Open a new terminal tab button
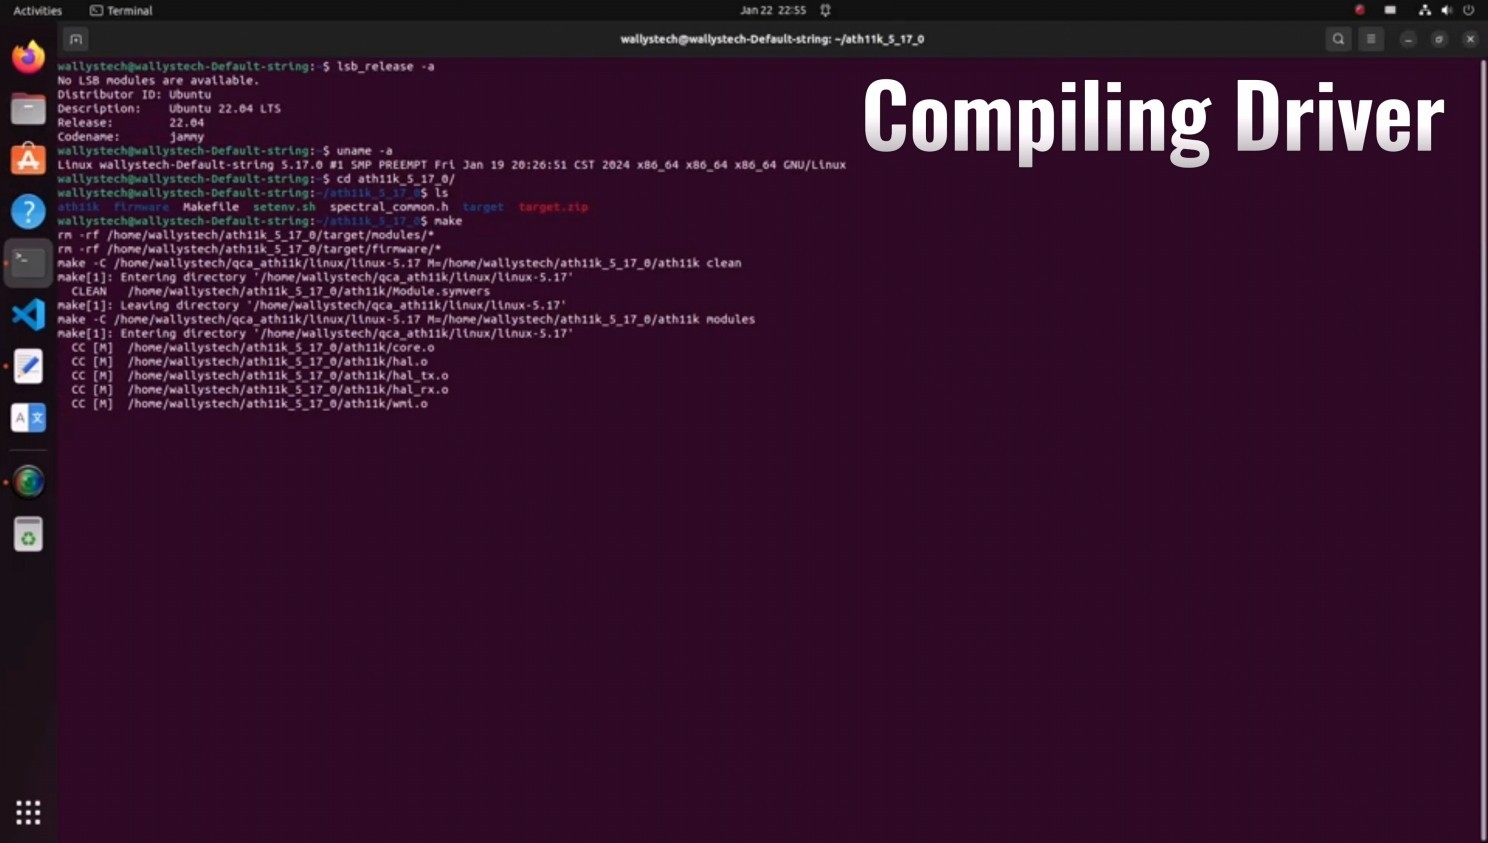The image size is (1488, 843). 76,39
